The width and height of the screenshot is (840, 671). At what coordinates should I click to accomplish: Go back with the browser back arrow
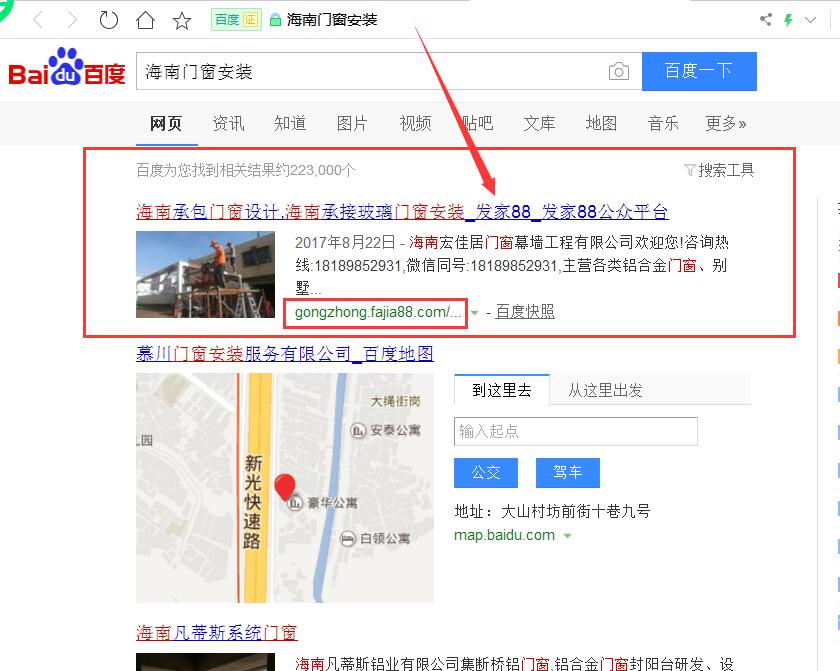pyautogui.click(x=38, y=20)
